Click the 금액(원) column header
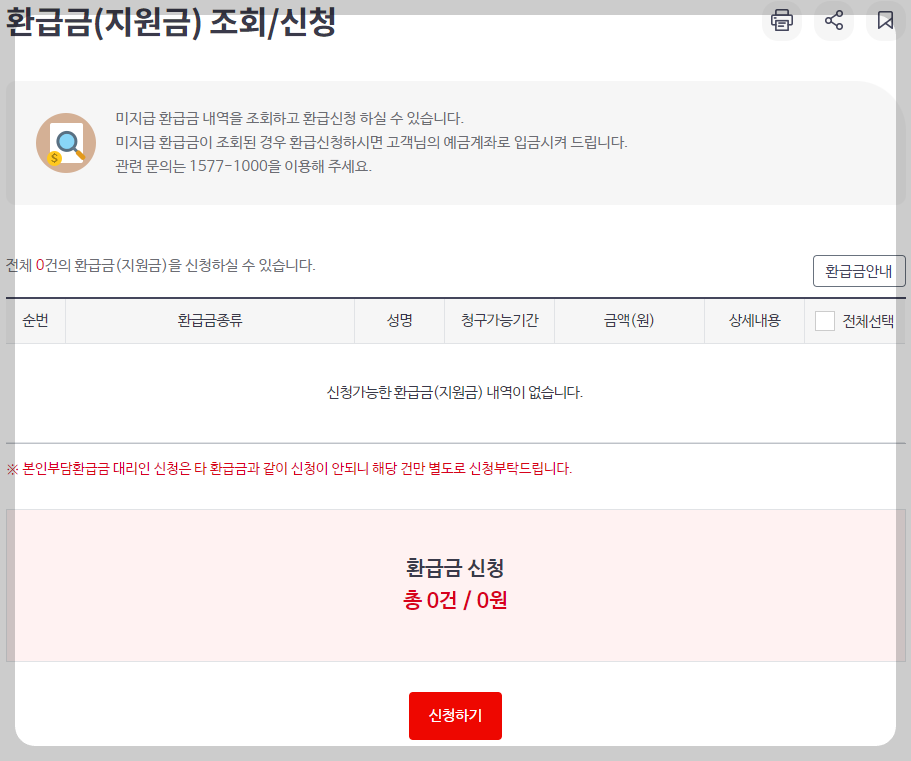 point(629,320)
